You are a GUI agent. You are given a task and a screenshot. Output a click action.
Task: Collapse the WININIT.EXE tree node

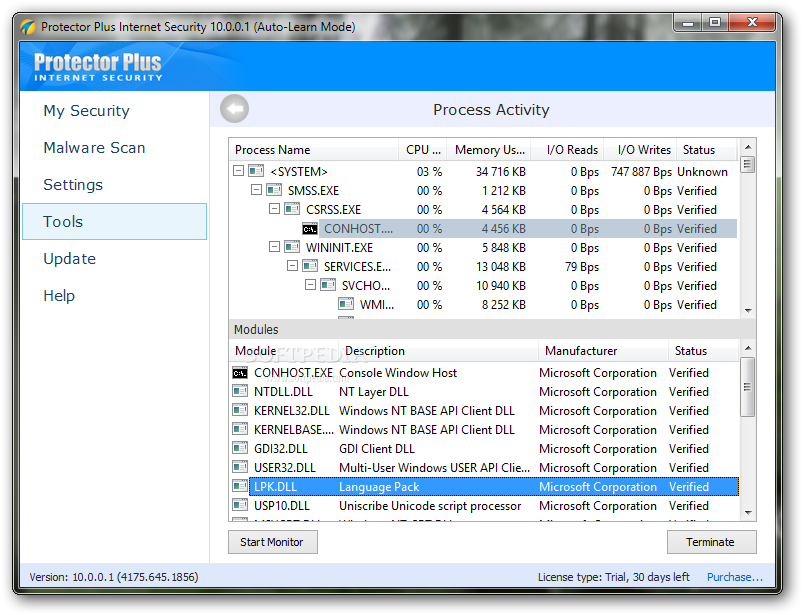[274, 246]
